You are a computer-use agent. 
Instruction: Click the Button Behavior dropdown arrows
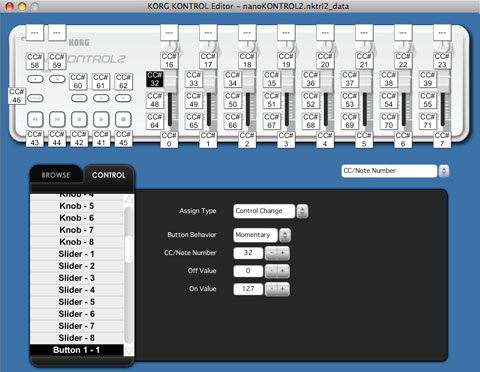click(x=285, y=235)
